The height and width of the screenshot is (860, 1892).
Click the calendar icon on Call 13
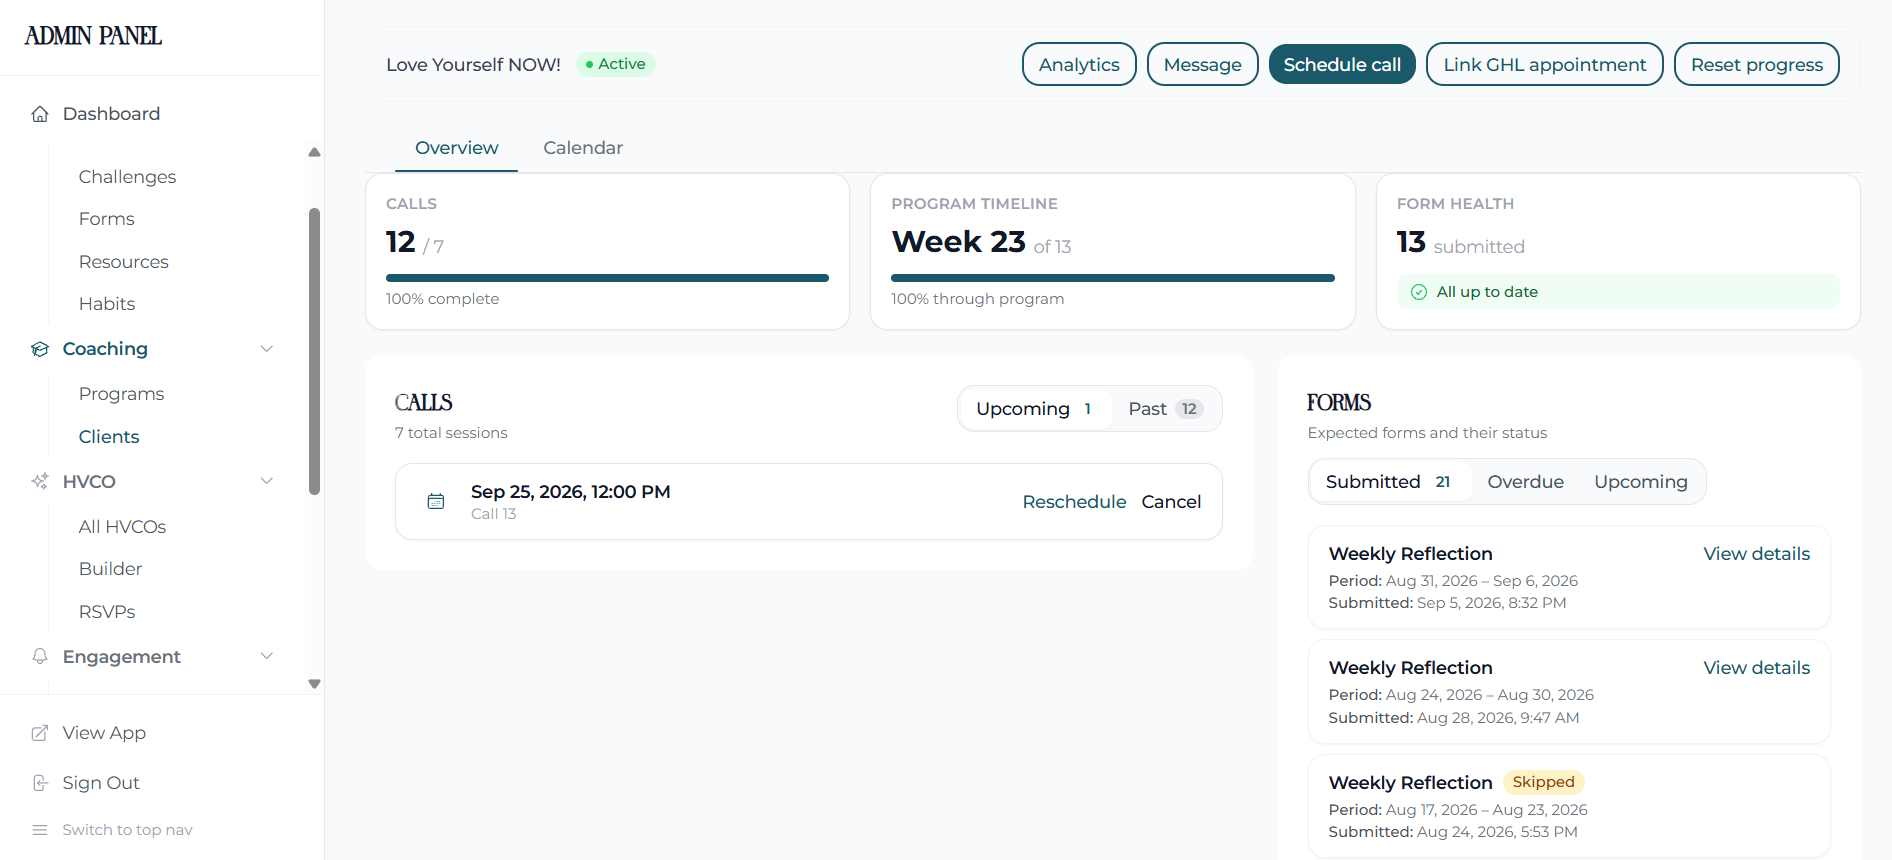(x=436, y=501)
